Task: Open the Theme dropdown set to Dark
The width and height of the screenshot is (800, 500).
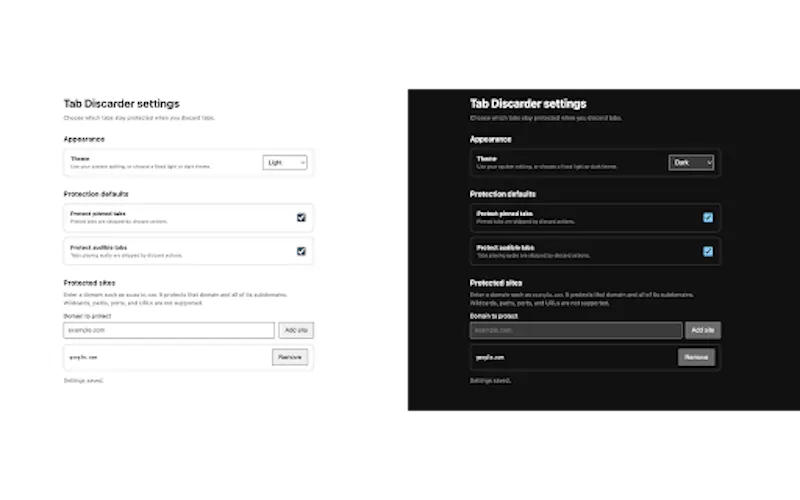Action: [x=691, y=162]
